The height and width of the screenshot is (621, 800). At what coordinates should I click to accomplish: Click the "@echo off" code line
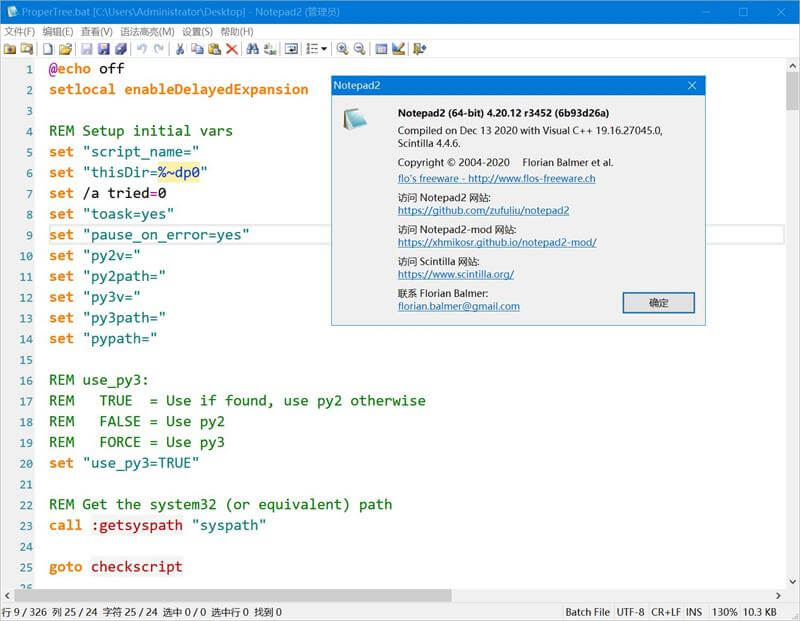86,69
